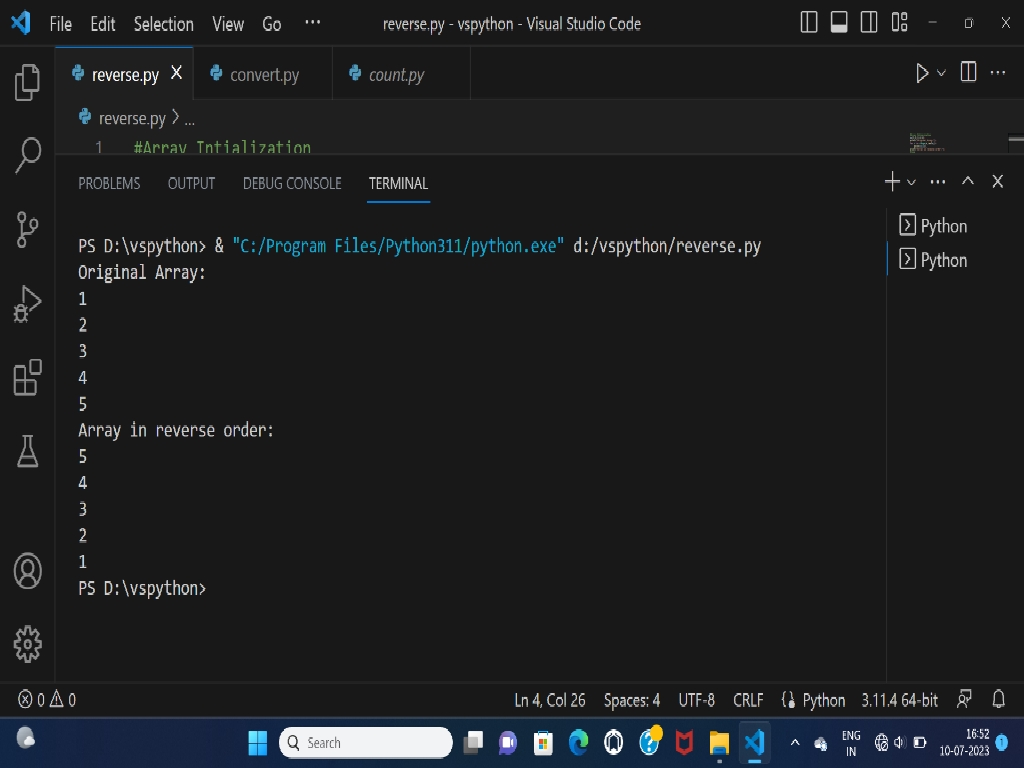
Task: Switch to the convert.py editor tab
Action: [x=264, y=74]
